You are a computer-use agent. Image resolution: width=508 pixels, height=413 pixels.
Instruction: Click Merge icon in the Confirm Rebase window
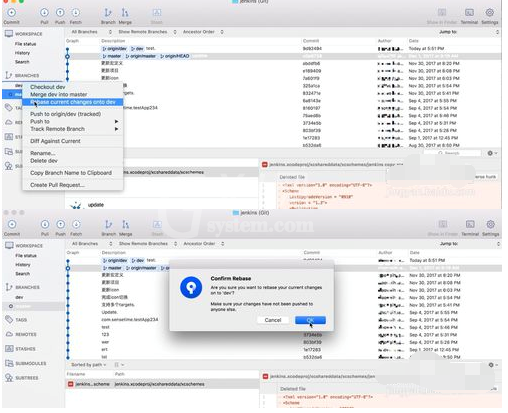[x=126, y=224]
